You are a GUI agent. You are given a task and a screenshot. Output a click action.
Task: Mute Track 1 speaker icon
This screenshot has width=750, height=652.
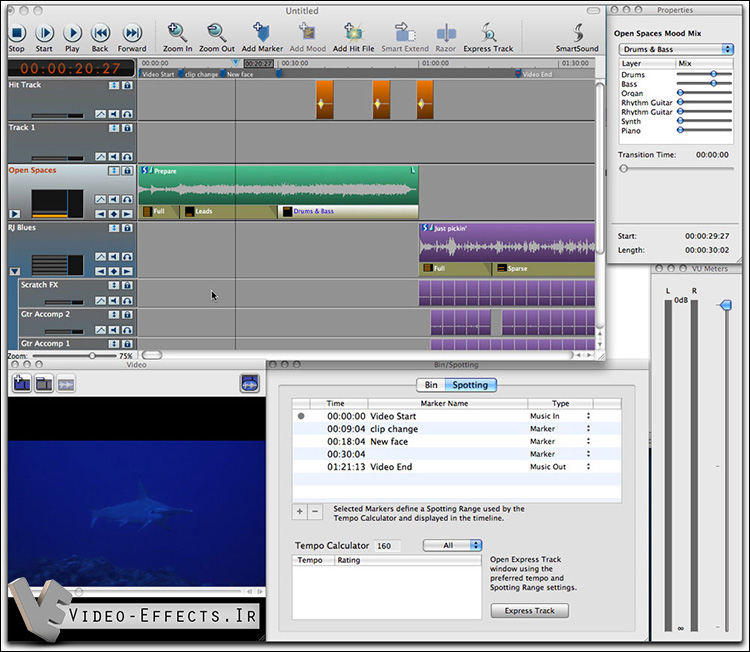point(114,156)
